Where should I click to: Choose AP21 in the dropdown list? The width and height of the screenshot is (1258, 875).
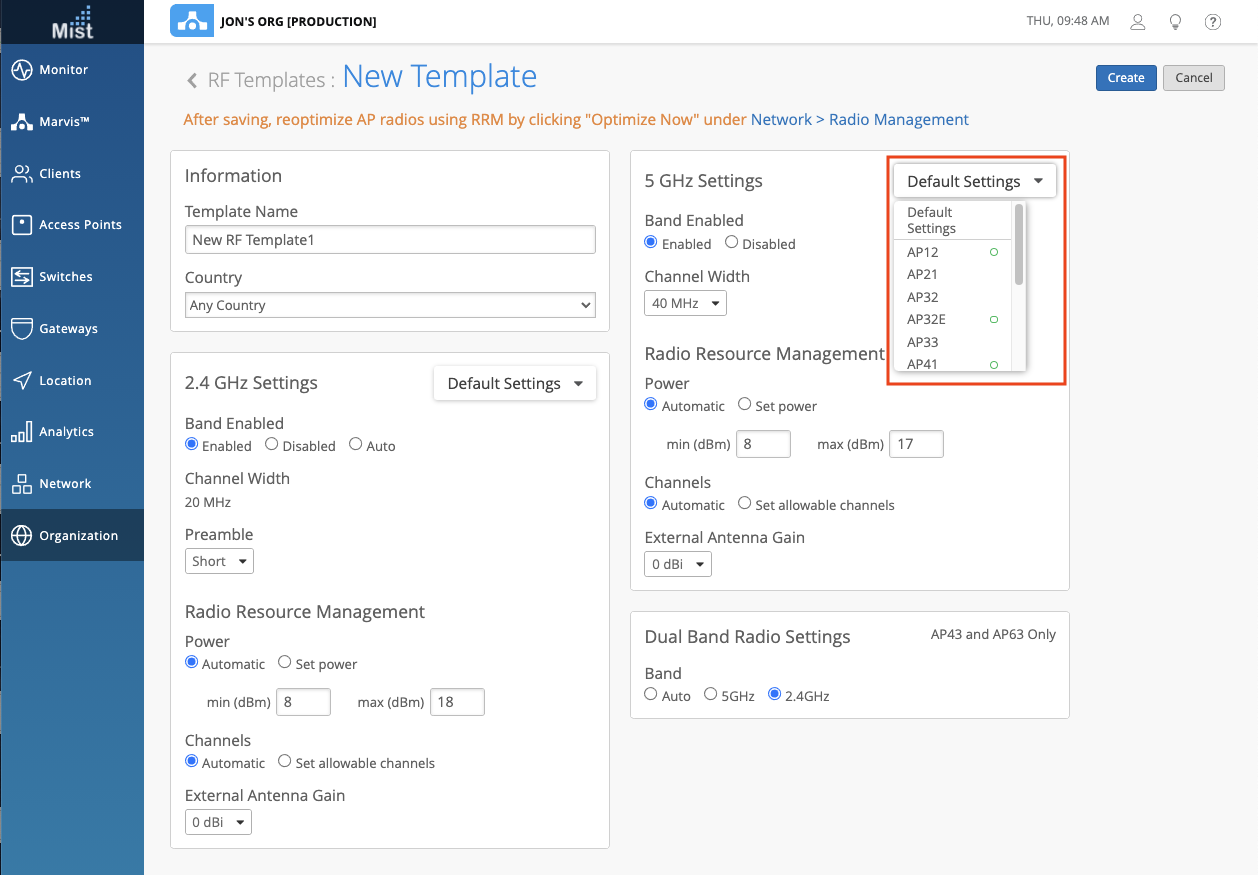(x=922, y=274)
